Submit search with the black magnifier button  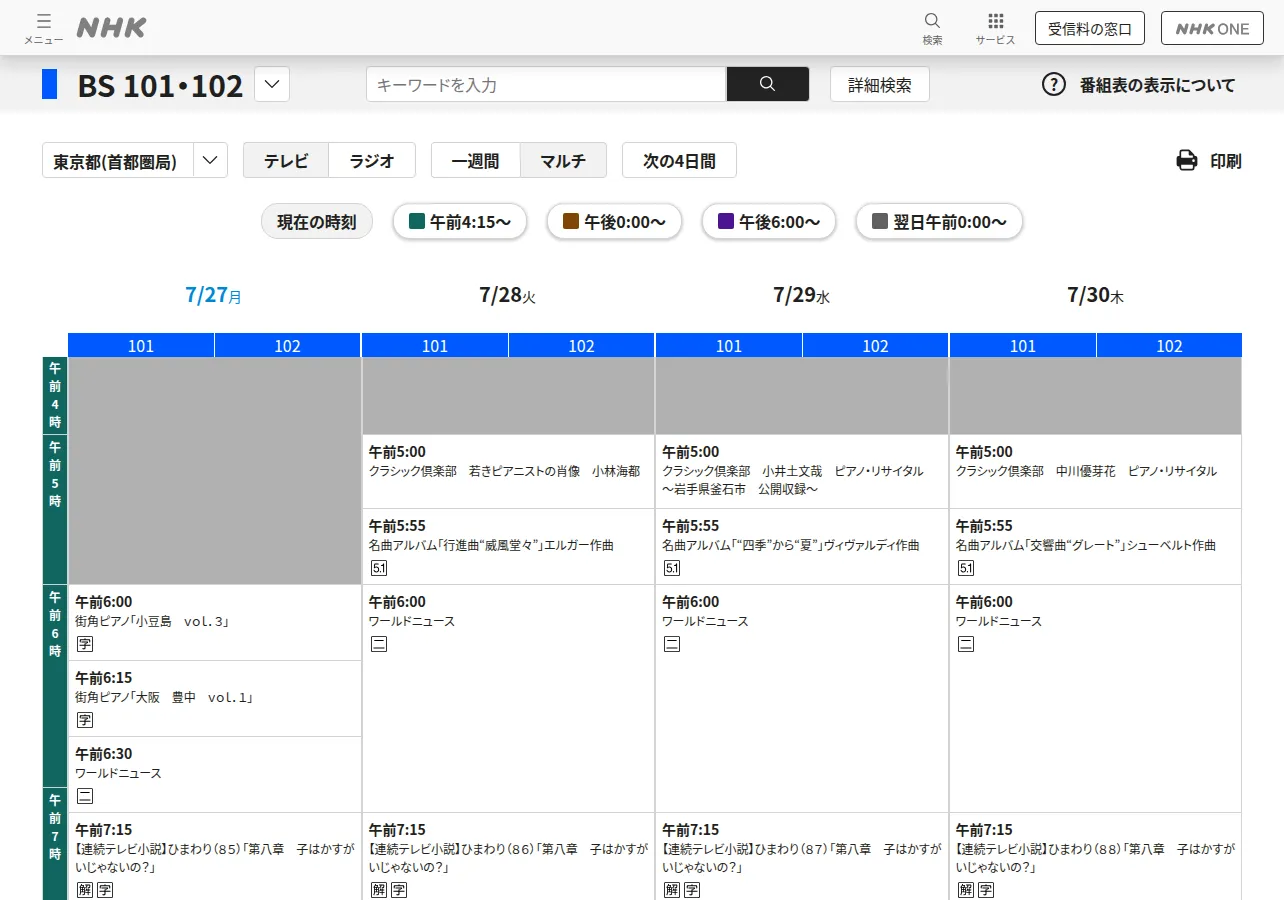coord(767,84)
